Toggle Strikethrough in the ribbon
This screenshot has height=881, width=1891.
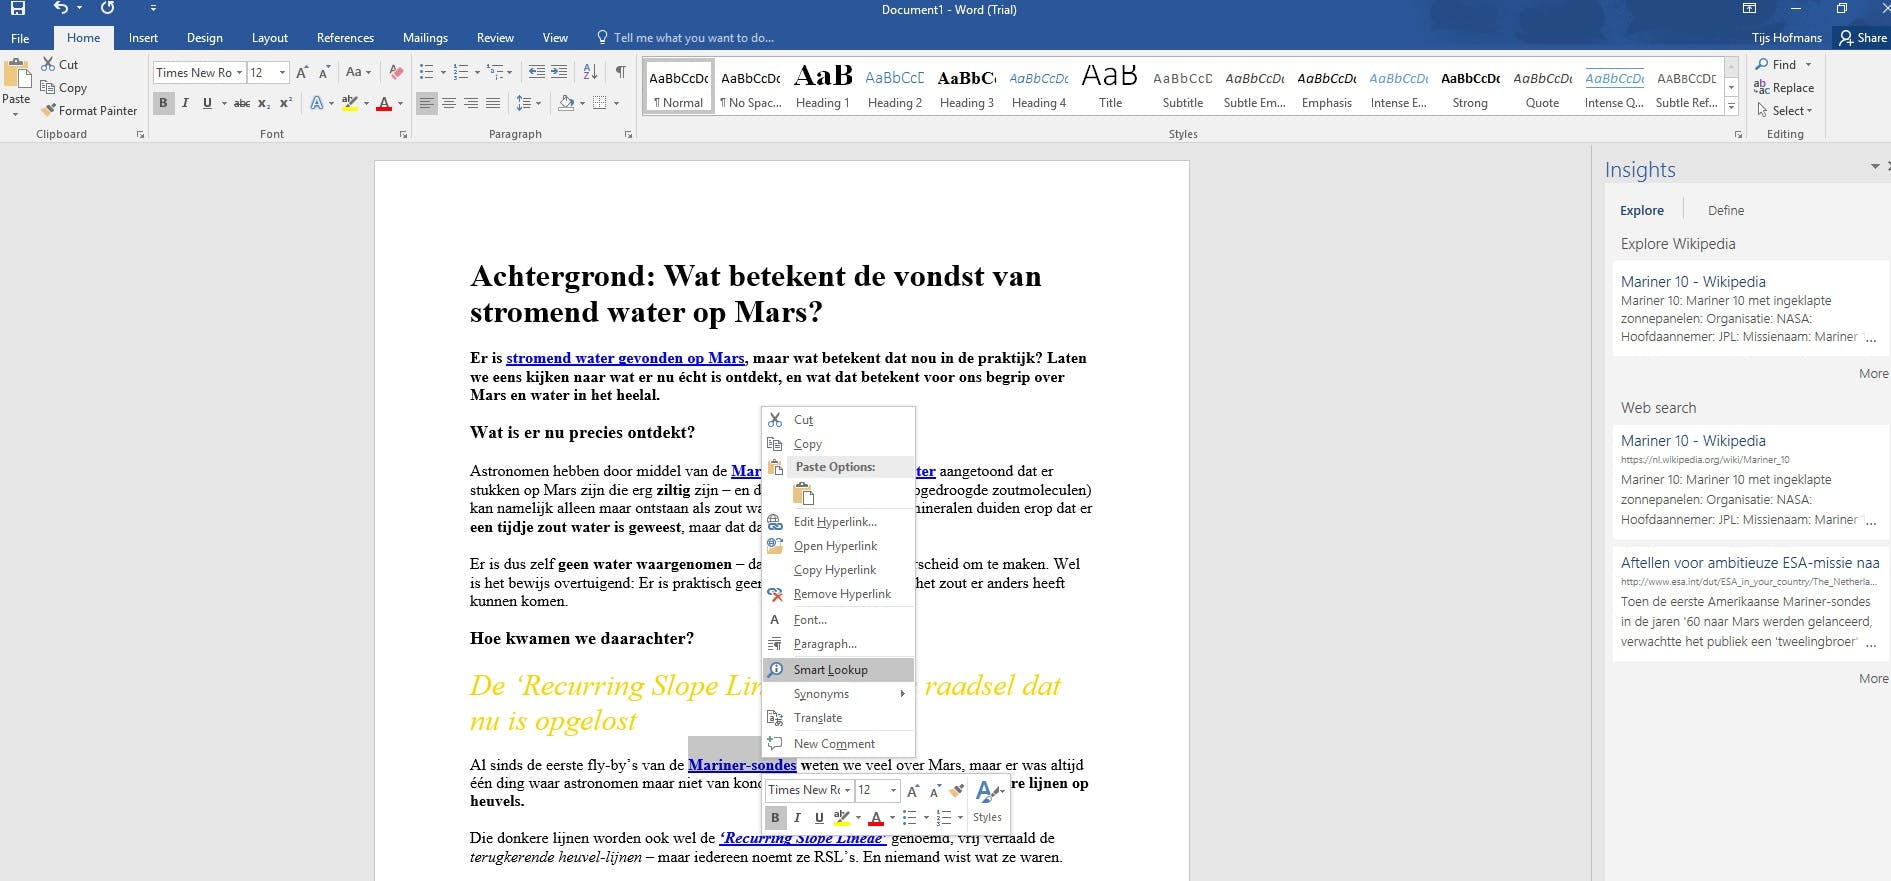pos(242,103)
